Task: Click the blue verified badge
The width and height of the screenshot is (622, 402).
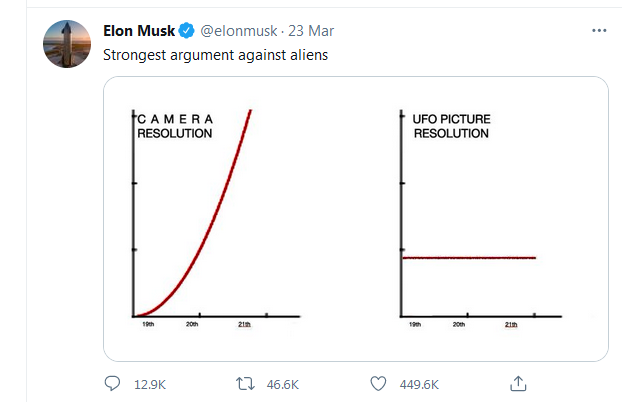Action: pyautogui.click(x=186, y=31)
